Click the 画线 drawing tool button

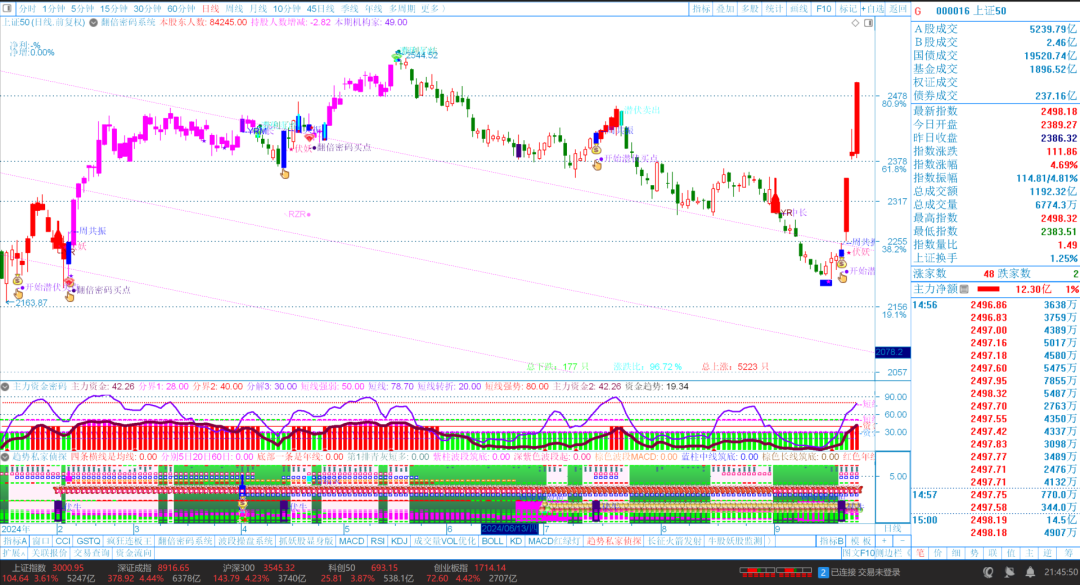coord(799,9)
